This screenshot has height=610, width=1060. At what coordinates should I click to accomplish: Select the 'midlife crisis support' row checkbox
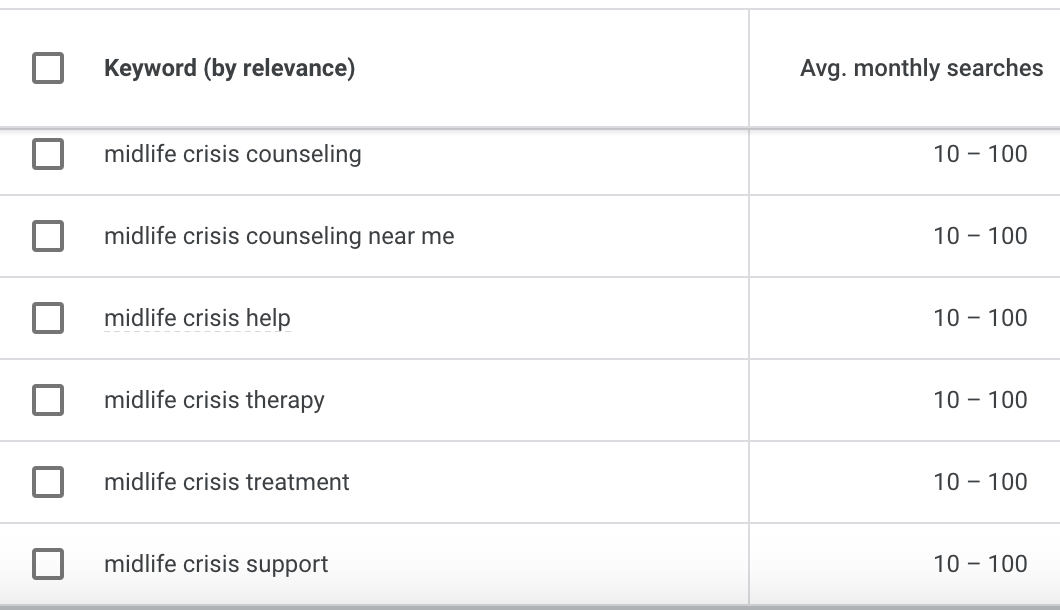pyautogui.click(x=48, y=564)
